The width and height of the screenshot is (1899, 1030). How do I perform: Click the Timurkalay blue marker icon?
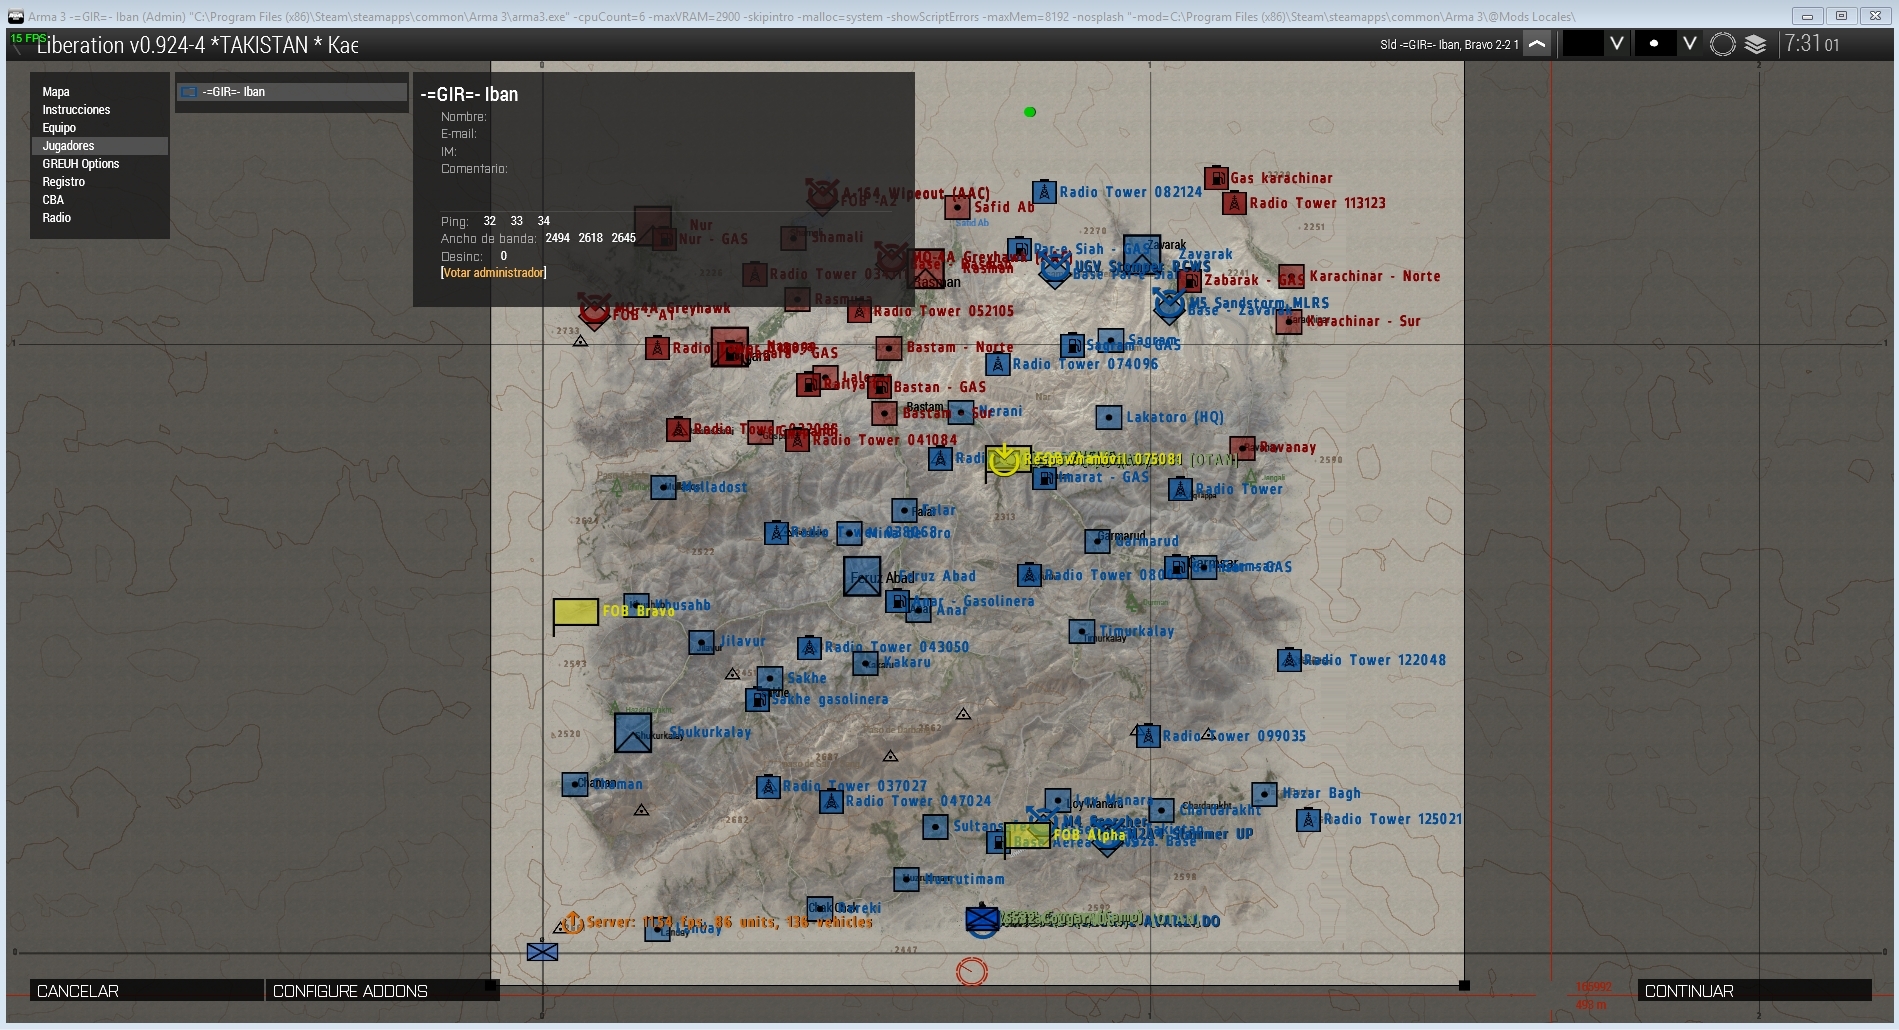pos(1081,631)
